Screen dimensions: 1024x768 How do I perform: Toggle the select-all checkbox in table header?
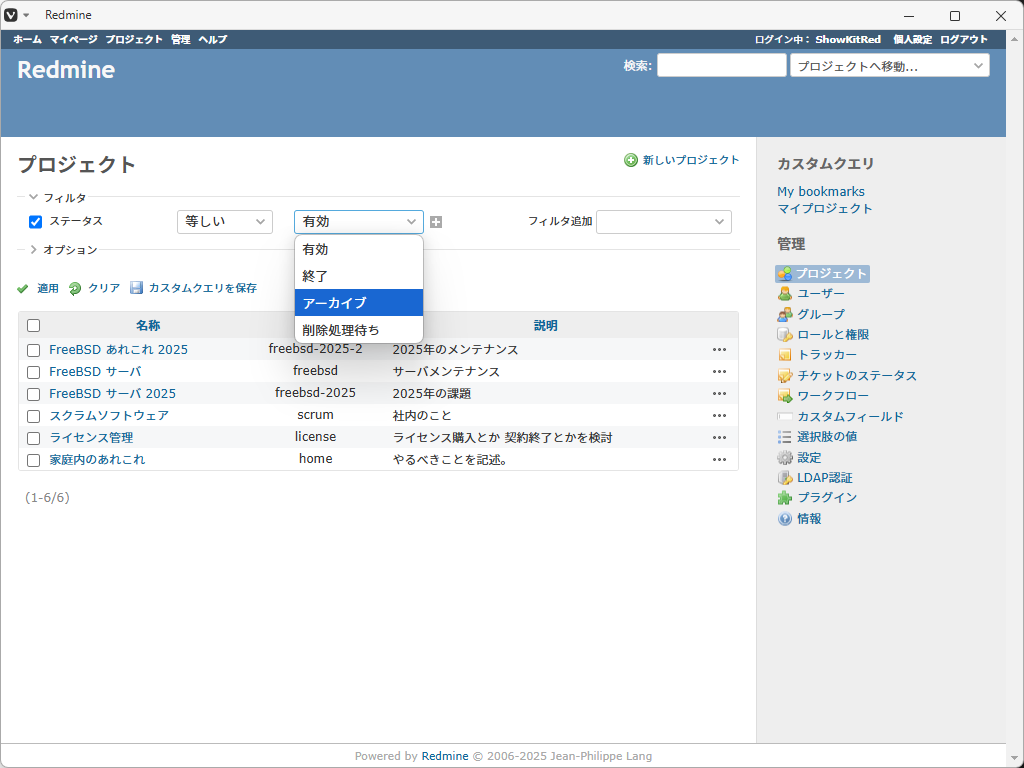tap(33, 325)
